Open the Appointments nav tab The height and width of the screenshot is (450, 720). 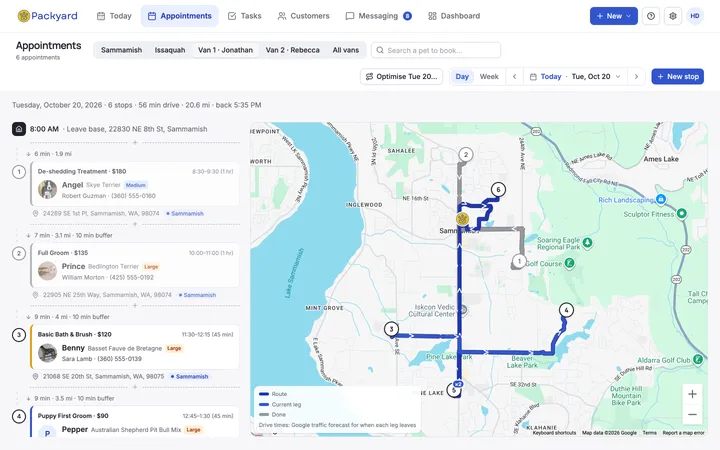point(180,16)
